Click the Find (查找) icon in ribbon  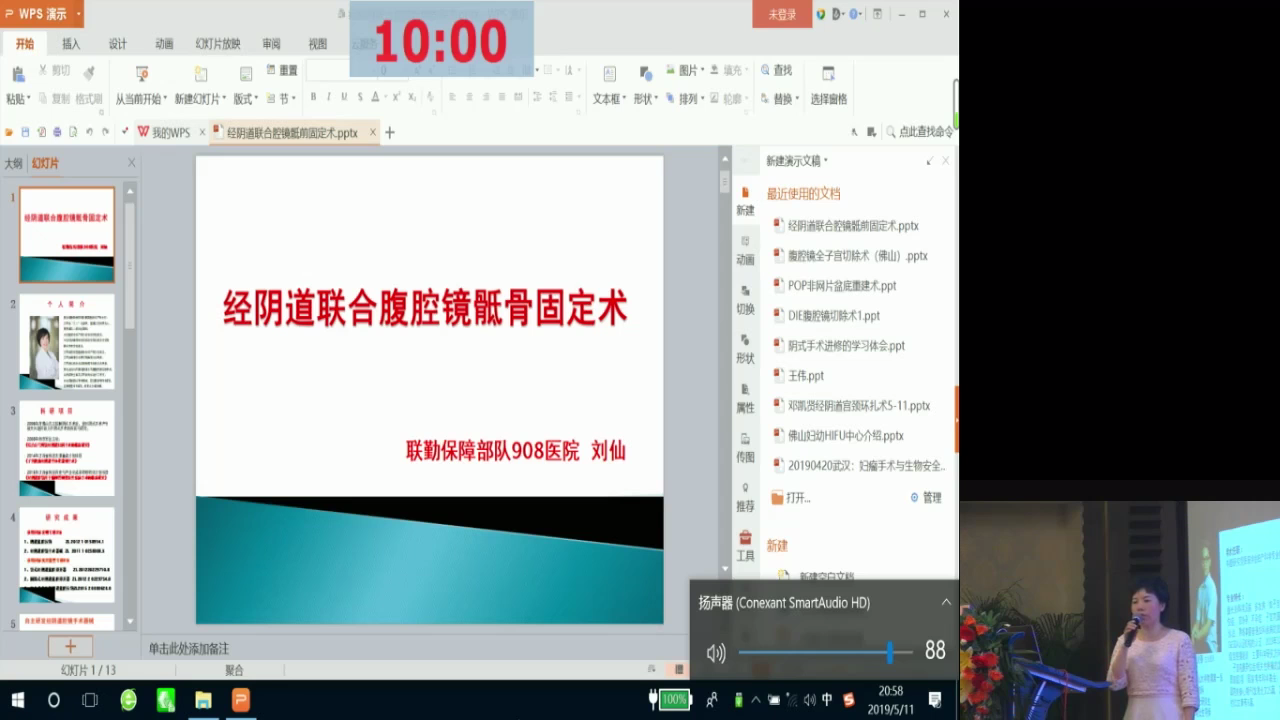[x=776, y=70]
